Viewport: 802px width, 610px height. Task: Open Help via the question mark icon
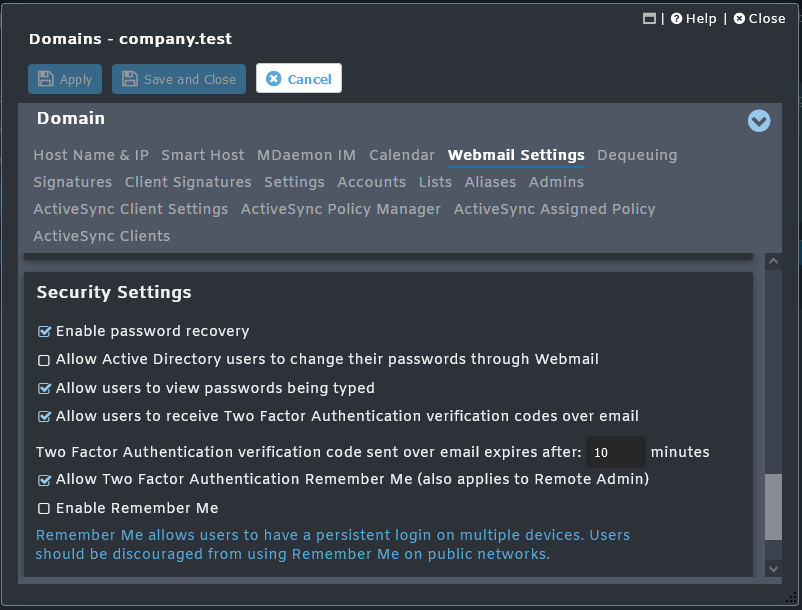tap(676, 18)
